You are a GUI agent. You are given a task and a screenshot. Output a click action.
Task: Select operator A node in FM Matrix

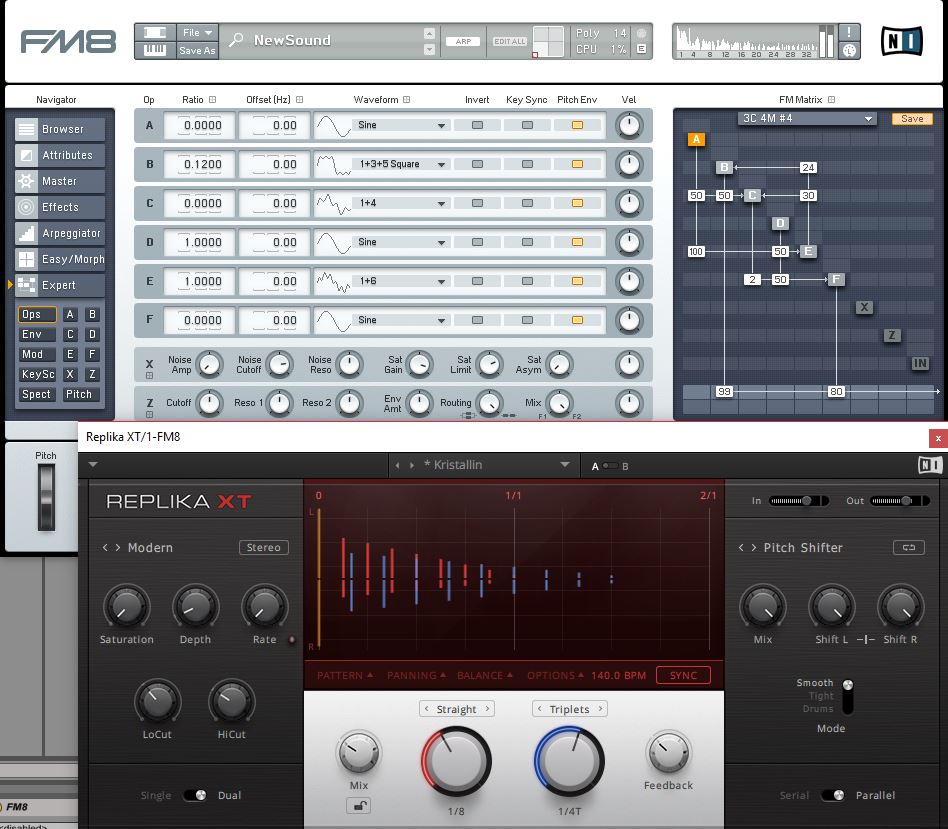696,140
